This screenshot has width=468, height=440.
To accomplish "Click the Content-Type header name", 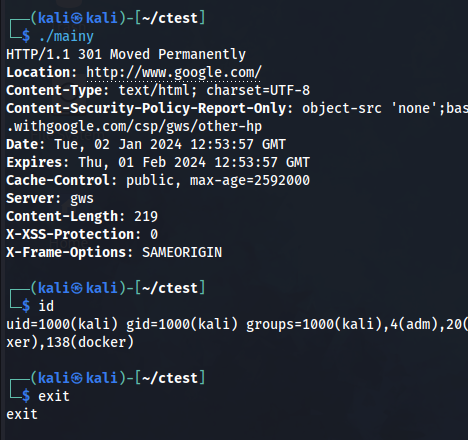I will 54,90.
